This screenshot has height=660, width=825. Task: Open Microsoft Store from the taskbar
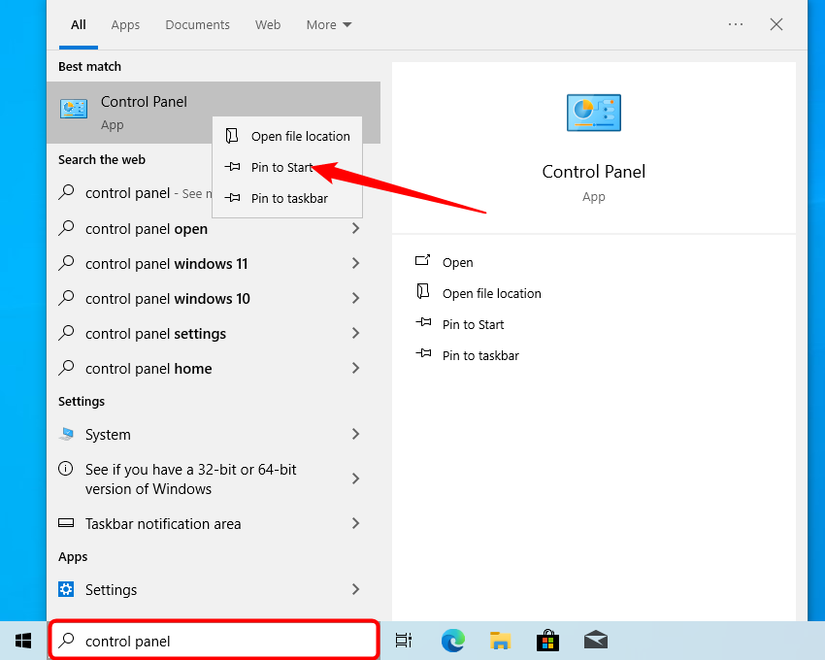[548, 640]
